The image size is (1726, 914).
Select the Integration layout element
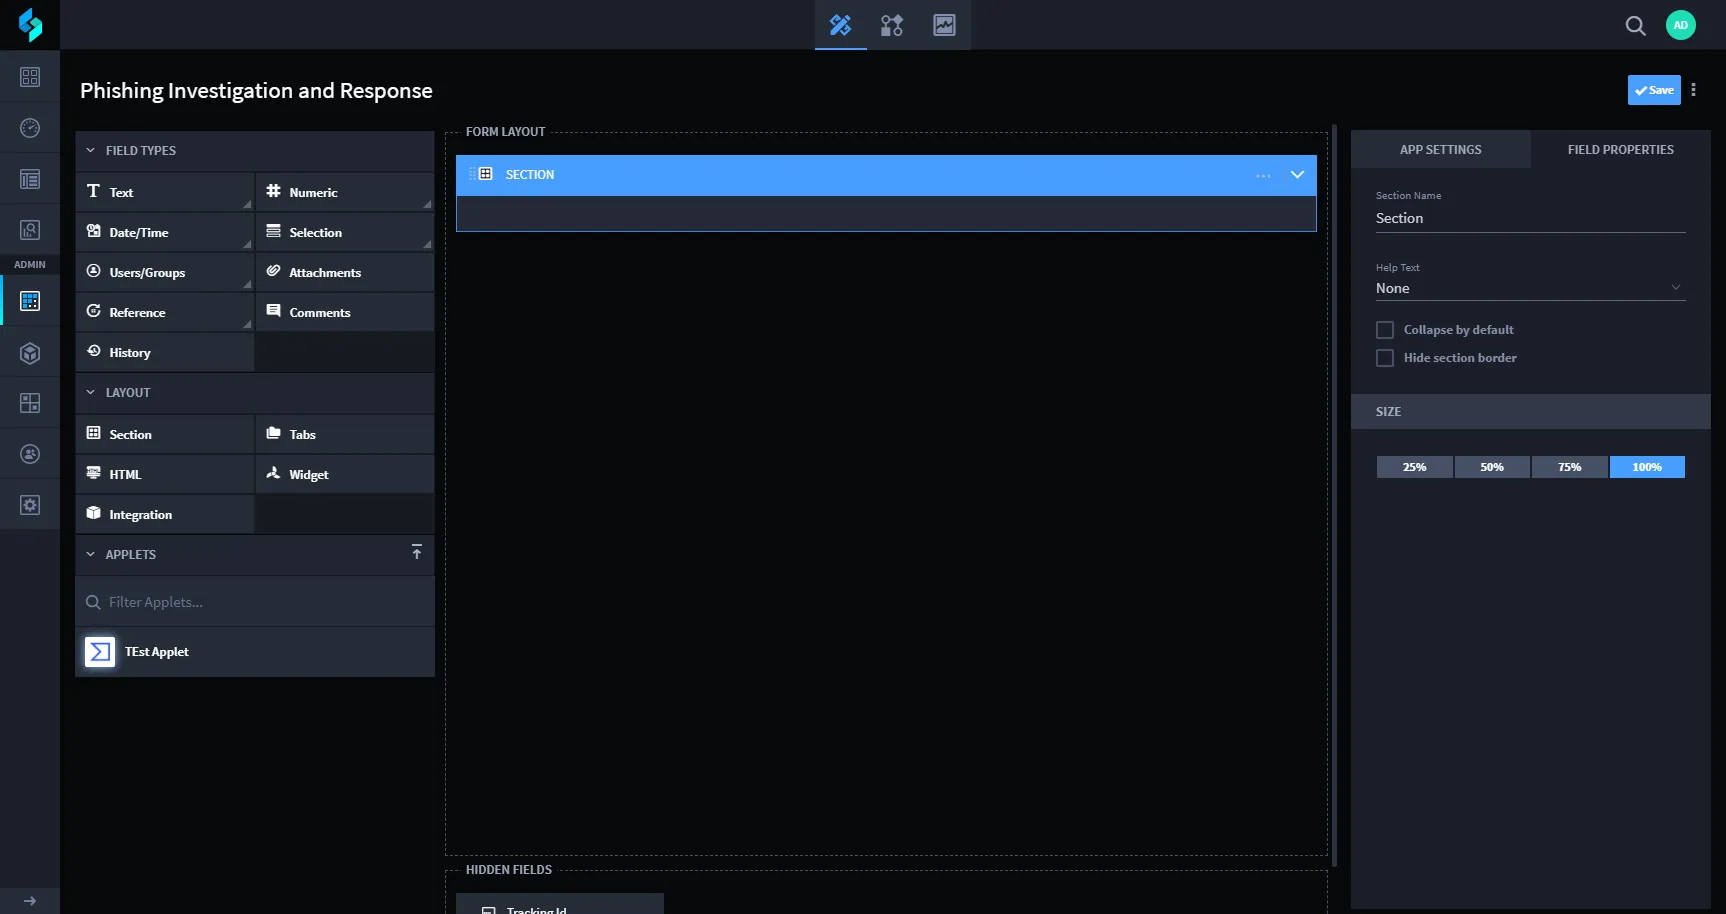[x=165, y=514]
